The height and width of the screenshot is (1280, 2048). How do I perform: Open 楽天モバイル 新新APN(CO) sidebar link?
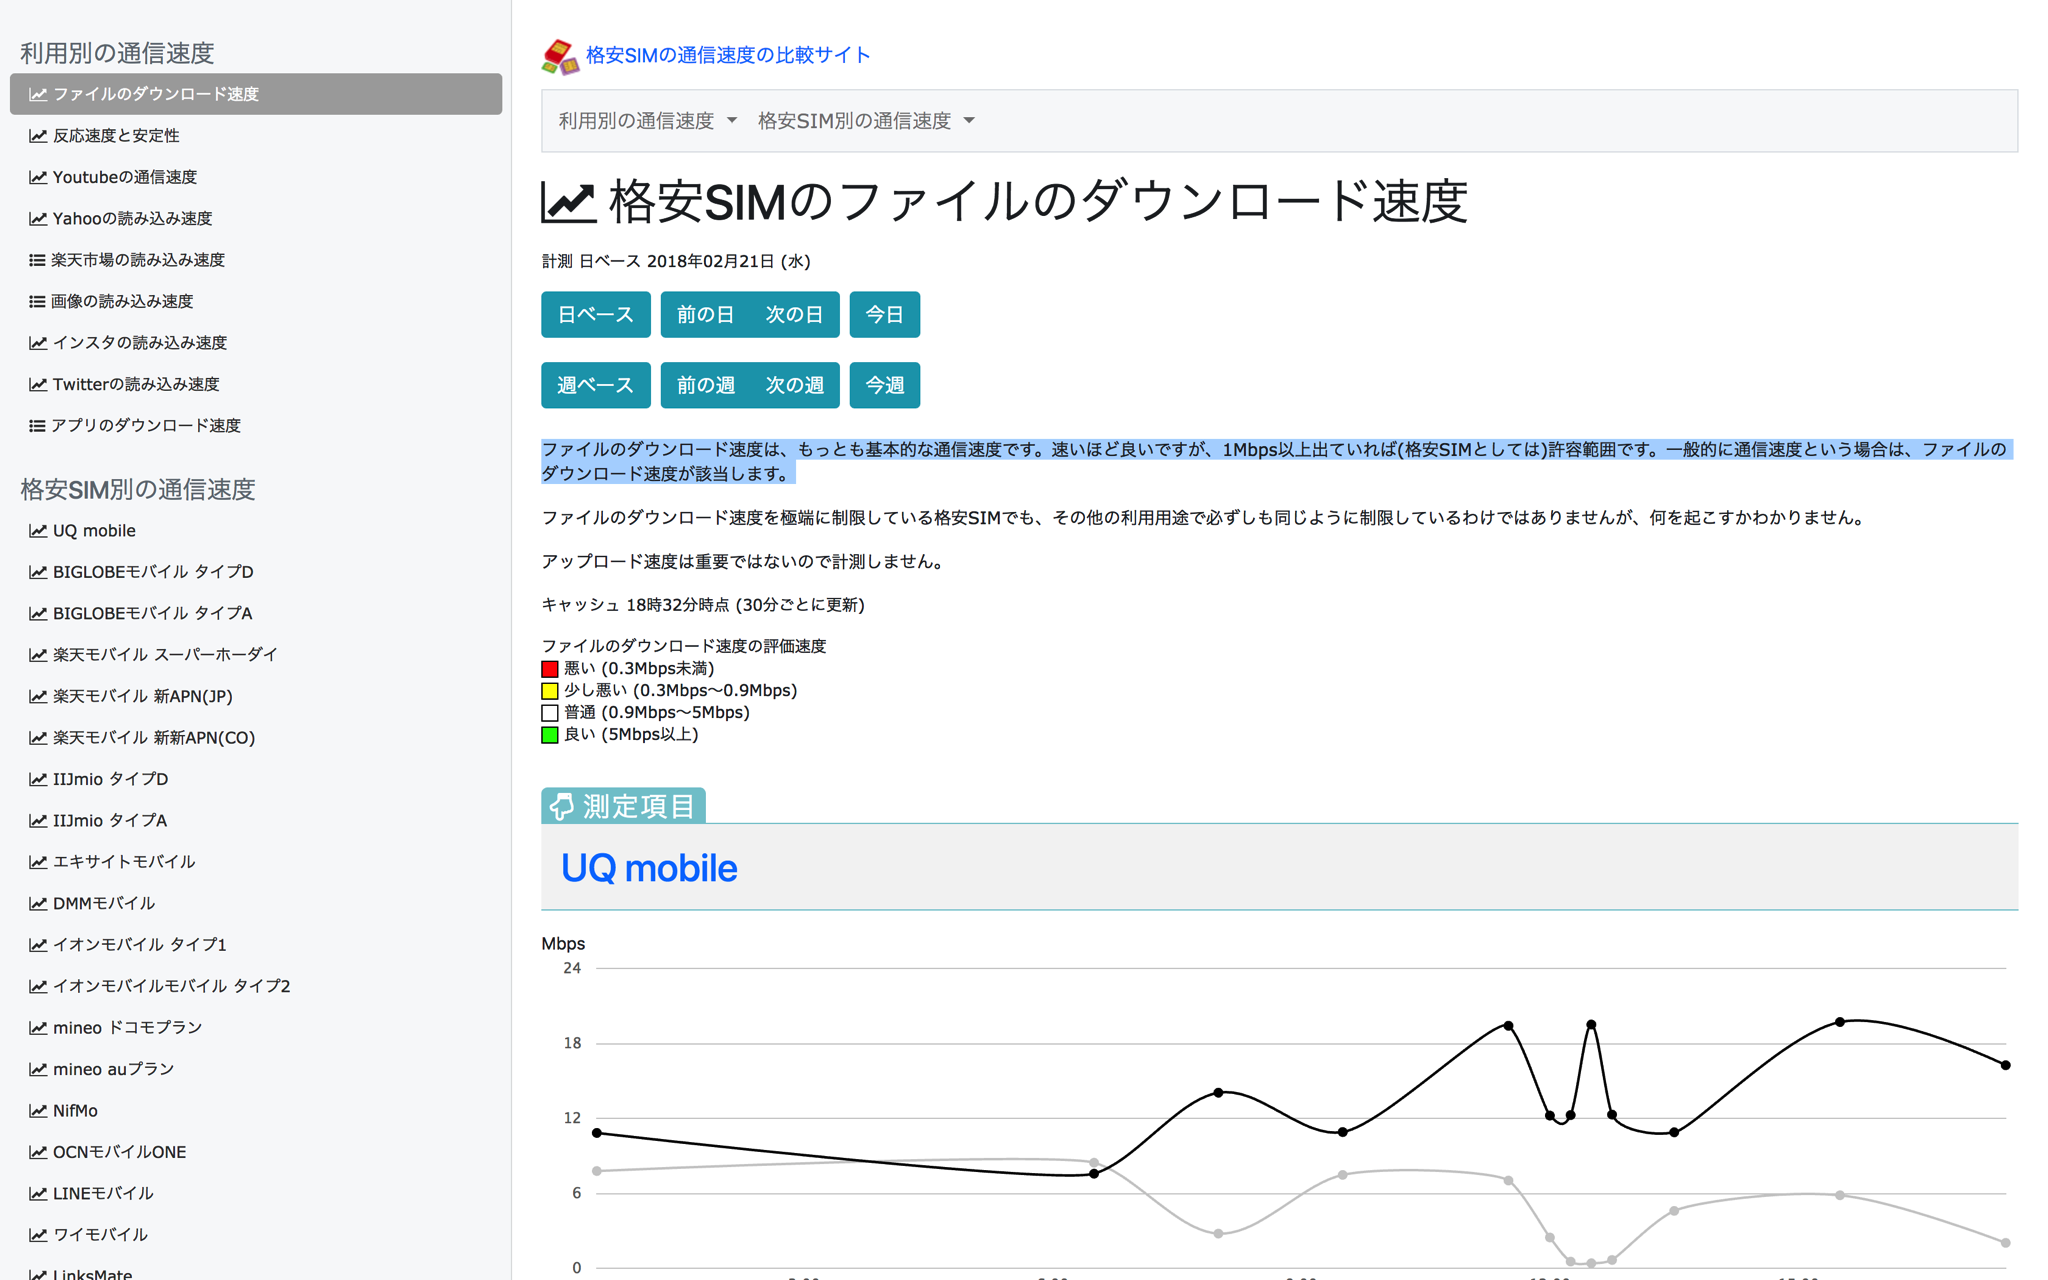point(154,738)
